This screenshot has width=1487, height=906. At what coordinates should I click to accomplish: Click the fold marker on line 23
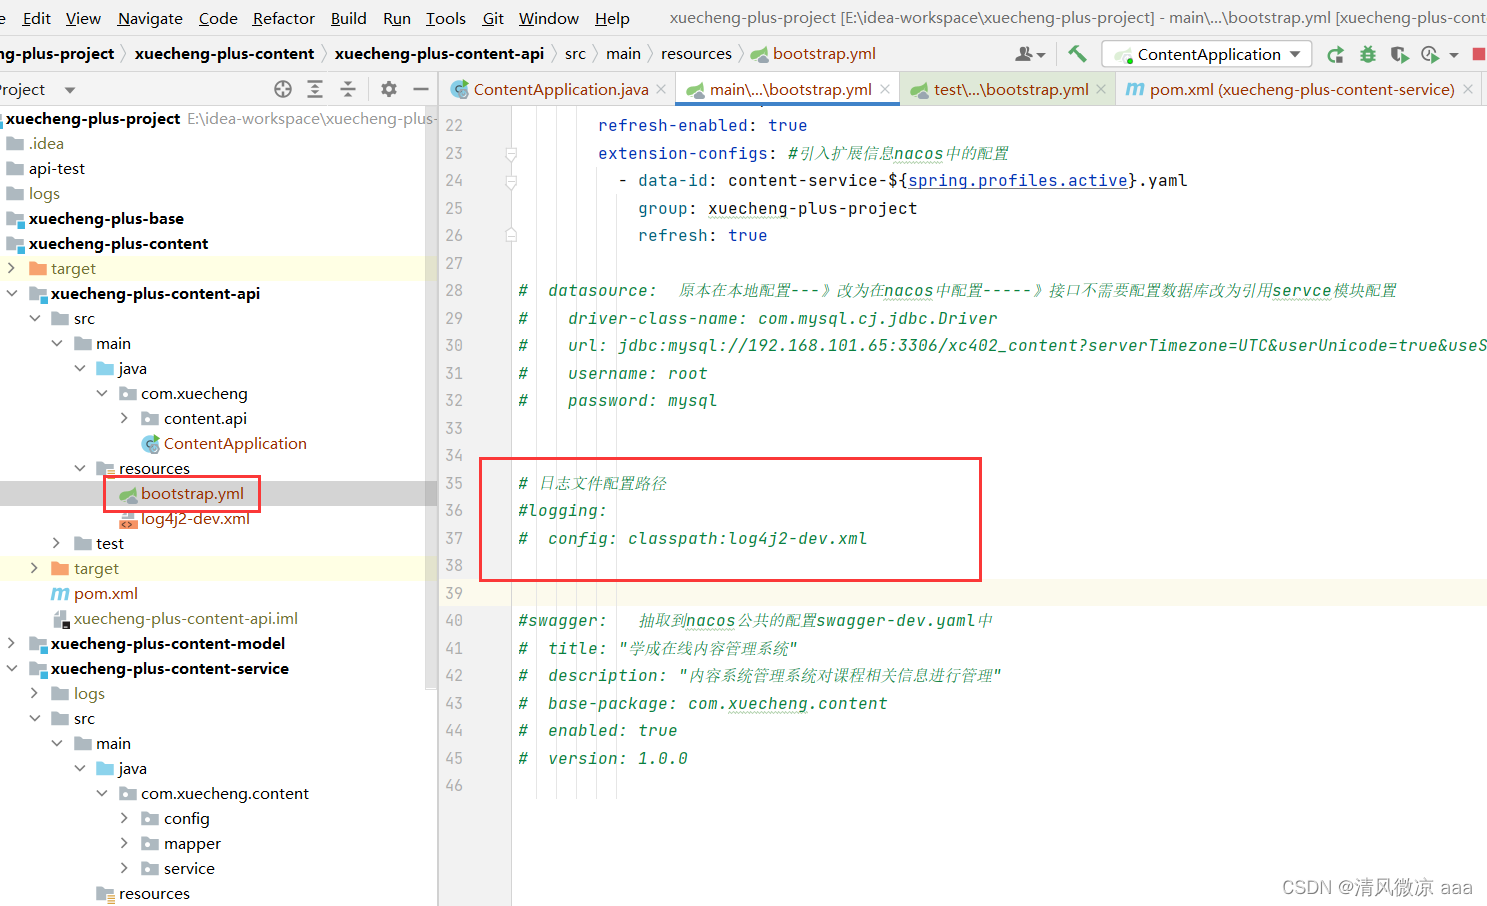(x=511, y=154)
